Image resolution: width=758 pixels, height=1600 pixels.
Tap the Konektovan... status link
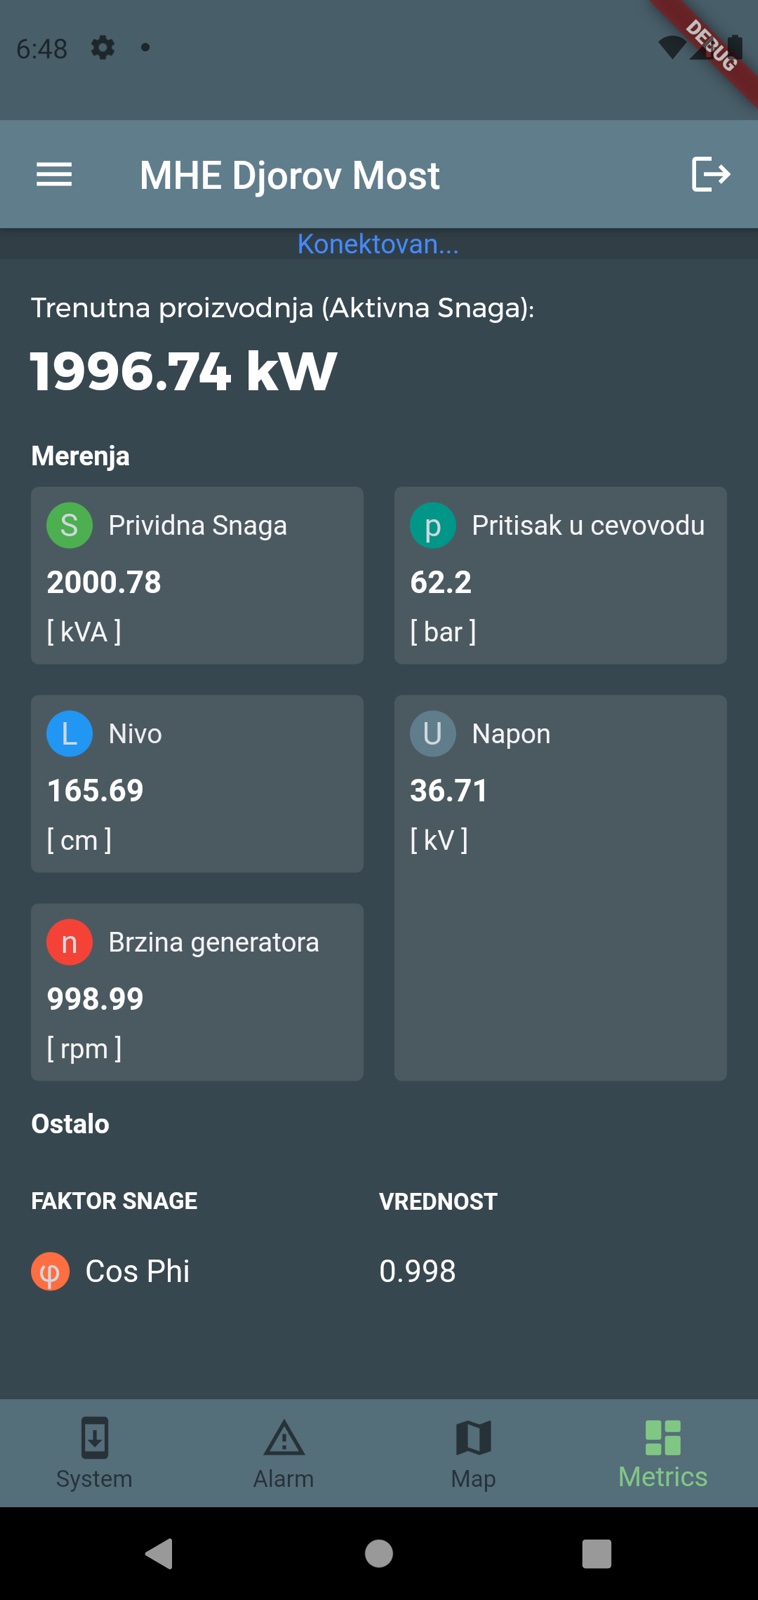[x=378, y=244]
